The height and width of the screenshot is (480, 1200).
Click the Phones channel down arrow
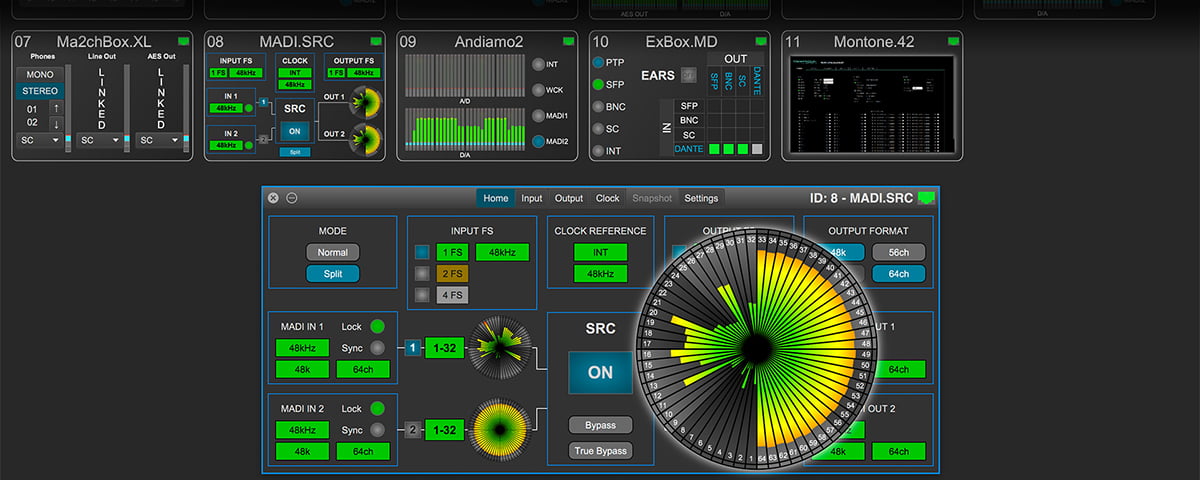[57, 124]
